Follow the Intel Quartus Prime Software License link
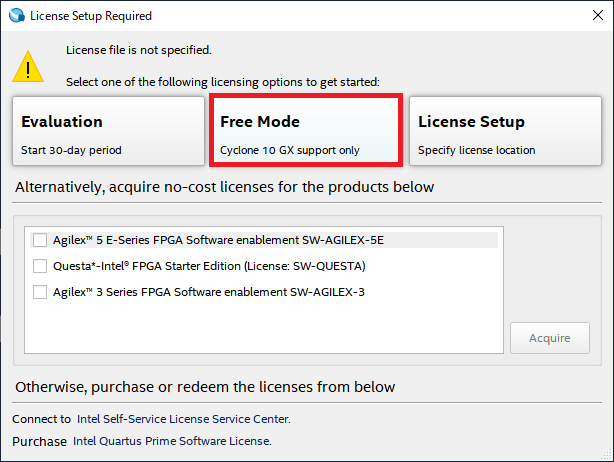 tap(172, 441)
